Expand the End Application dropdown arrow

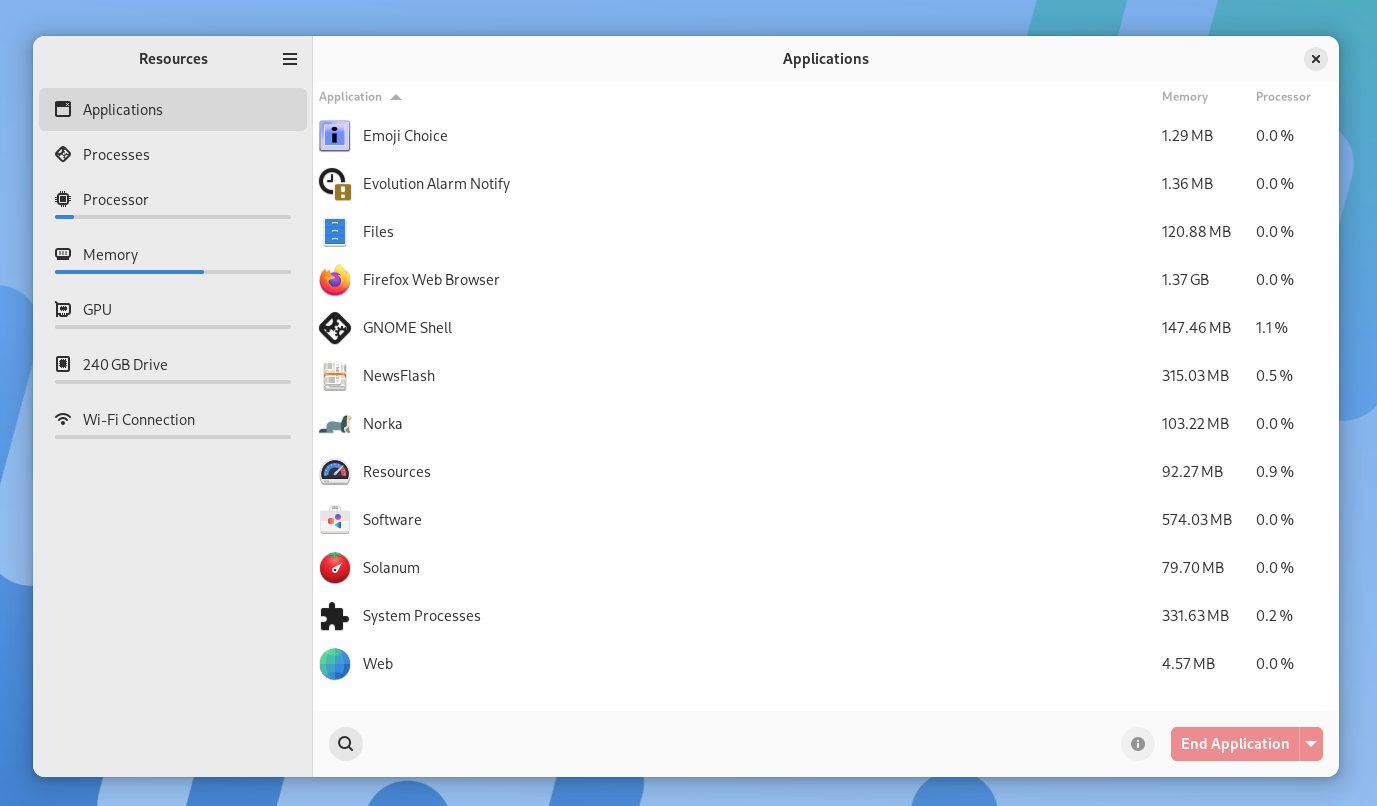point(1311,744)
